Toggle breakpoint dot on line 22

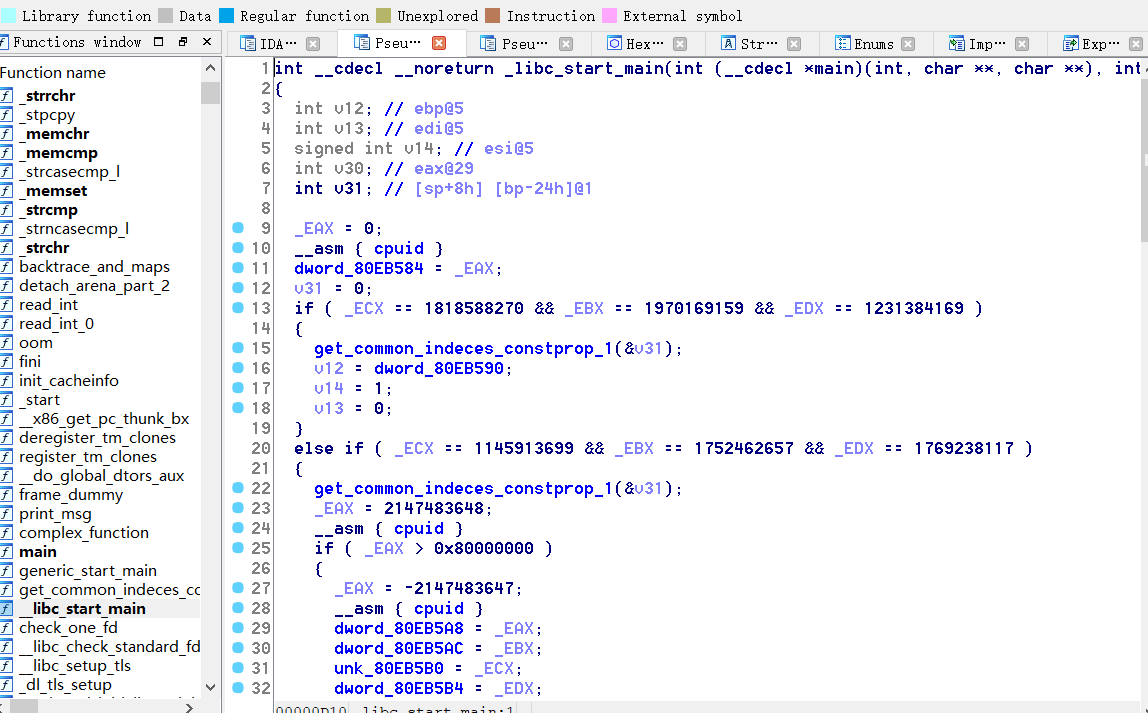tap(238, 488)
